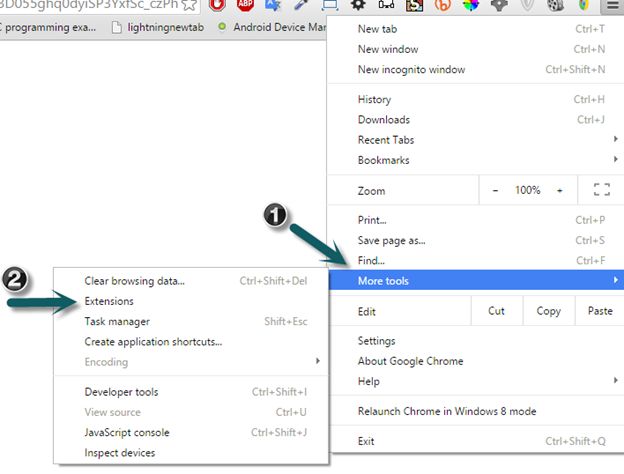Choose Print from the menu
The image size is (624, 474).
(x=476, y=220)
